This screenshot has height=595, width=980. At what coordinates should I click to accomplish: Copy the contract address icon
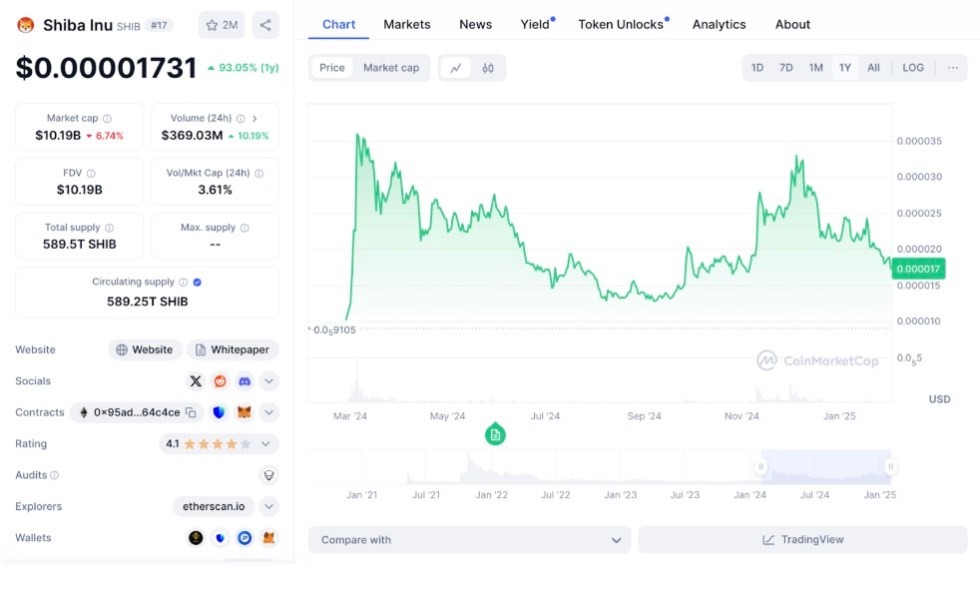(x=191, y=412)
